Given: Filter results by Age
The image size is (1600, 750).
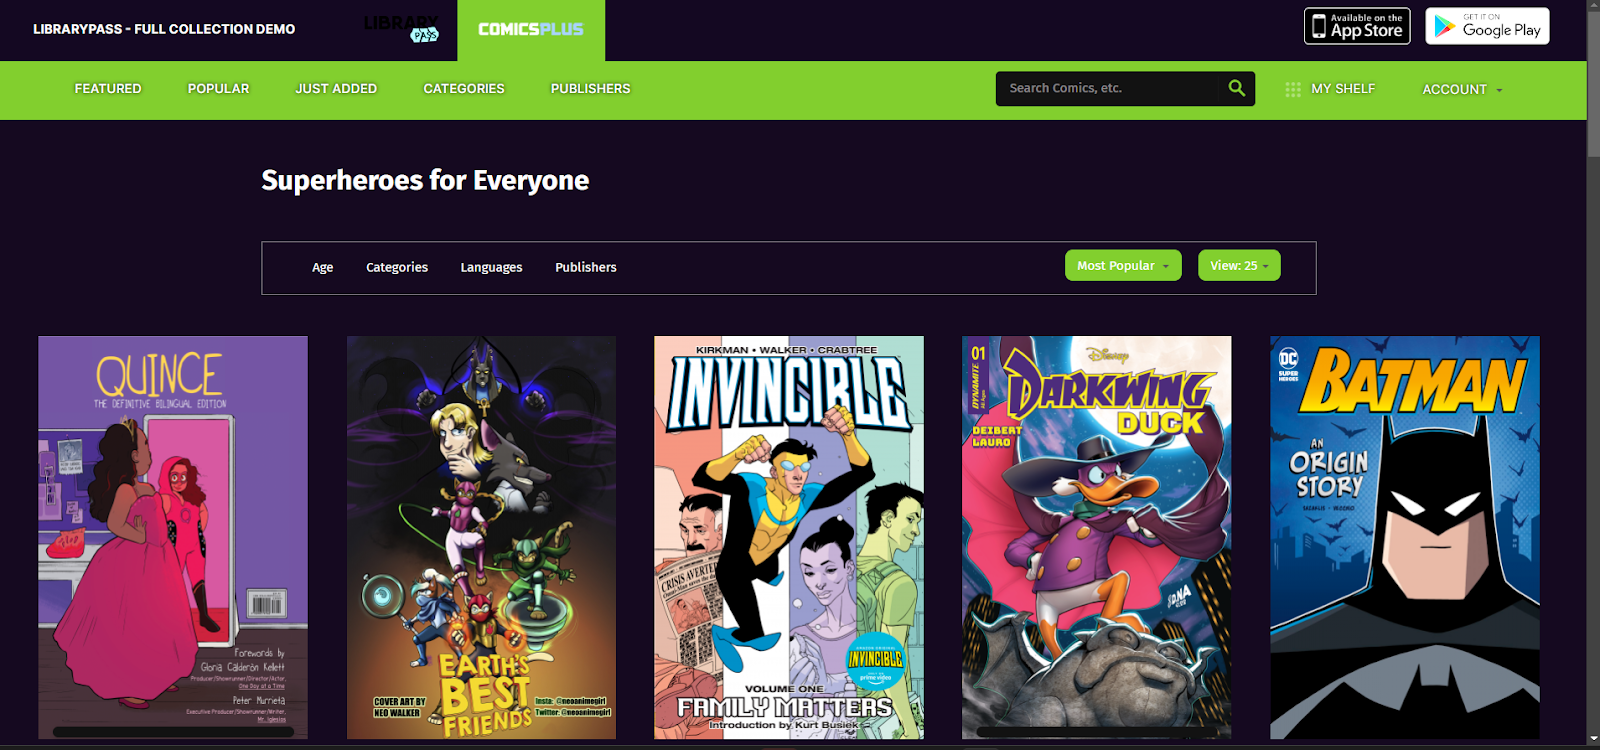Looking at the screenshot, I should click(x=322, y=268).
